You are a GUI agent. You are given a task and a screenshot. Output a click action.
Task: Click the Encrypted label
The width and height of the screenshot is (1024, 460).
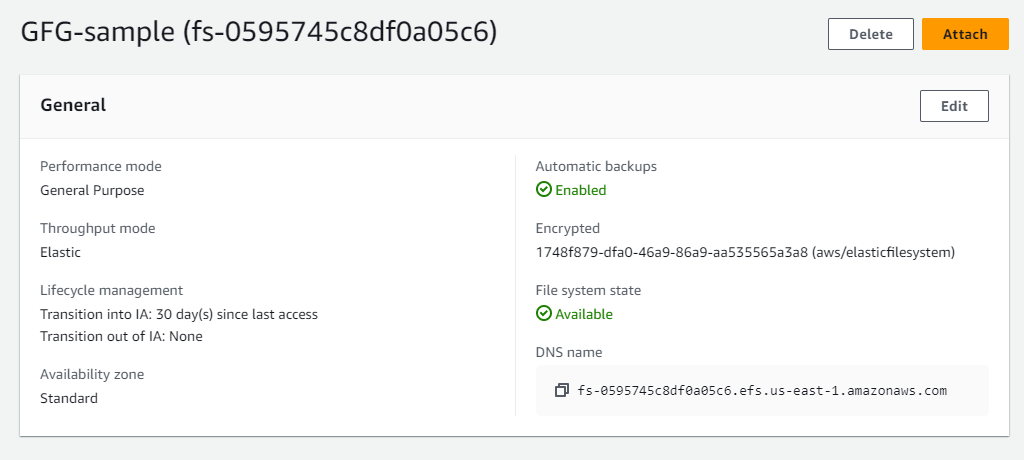(x=567, y=228)
